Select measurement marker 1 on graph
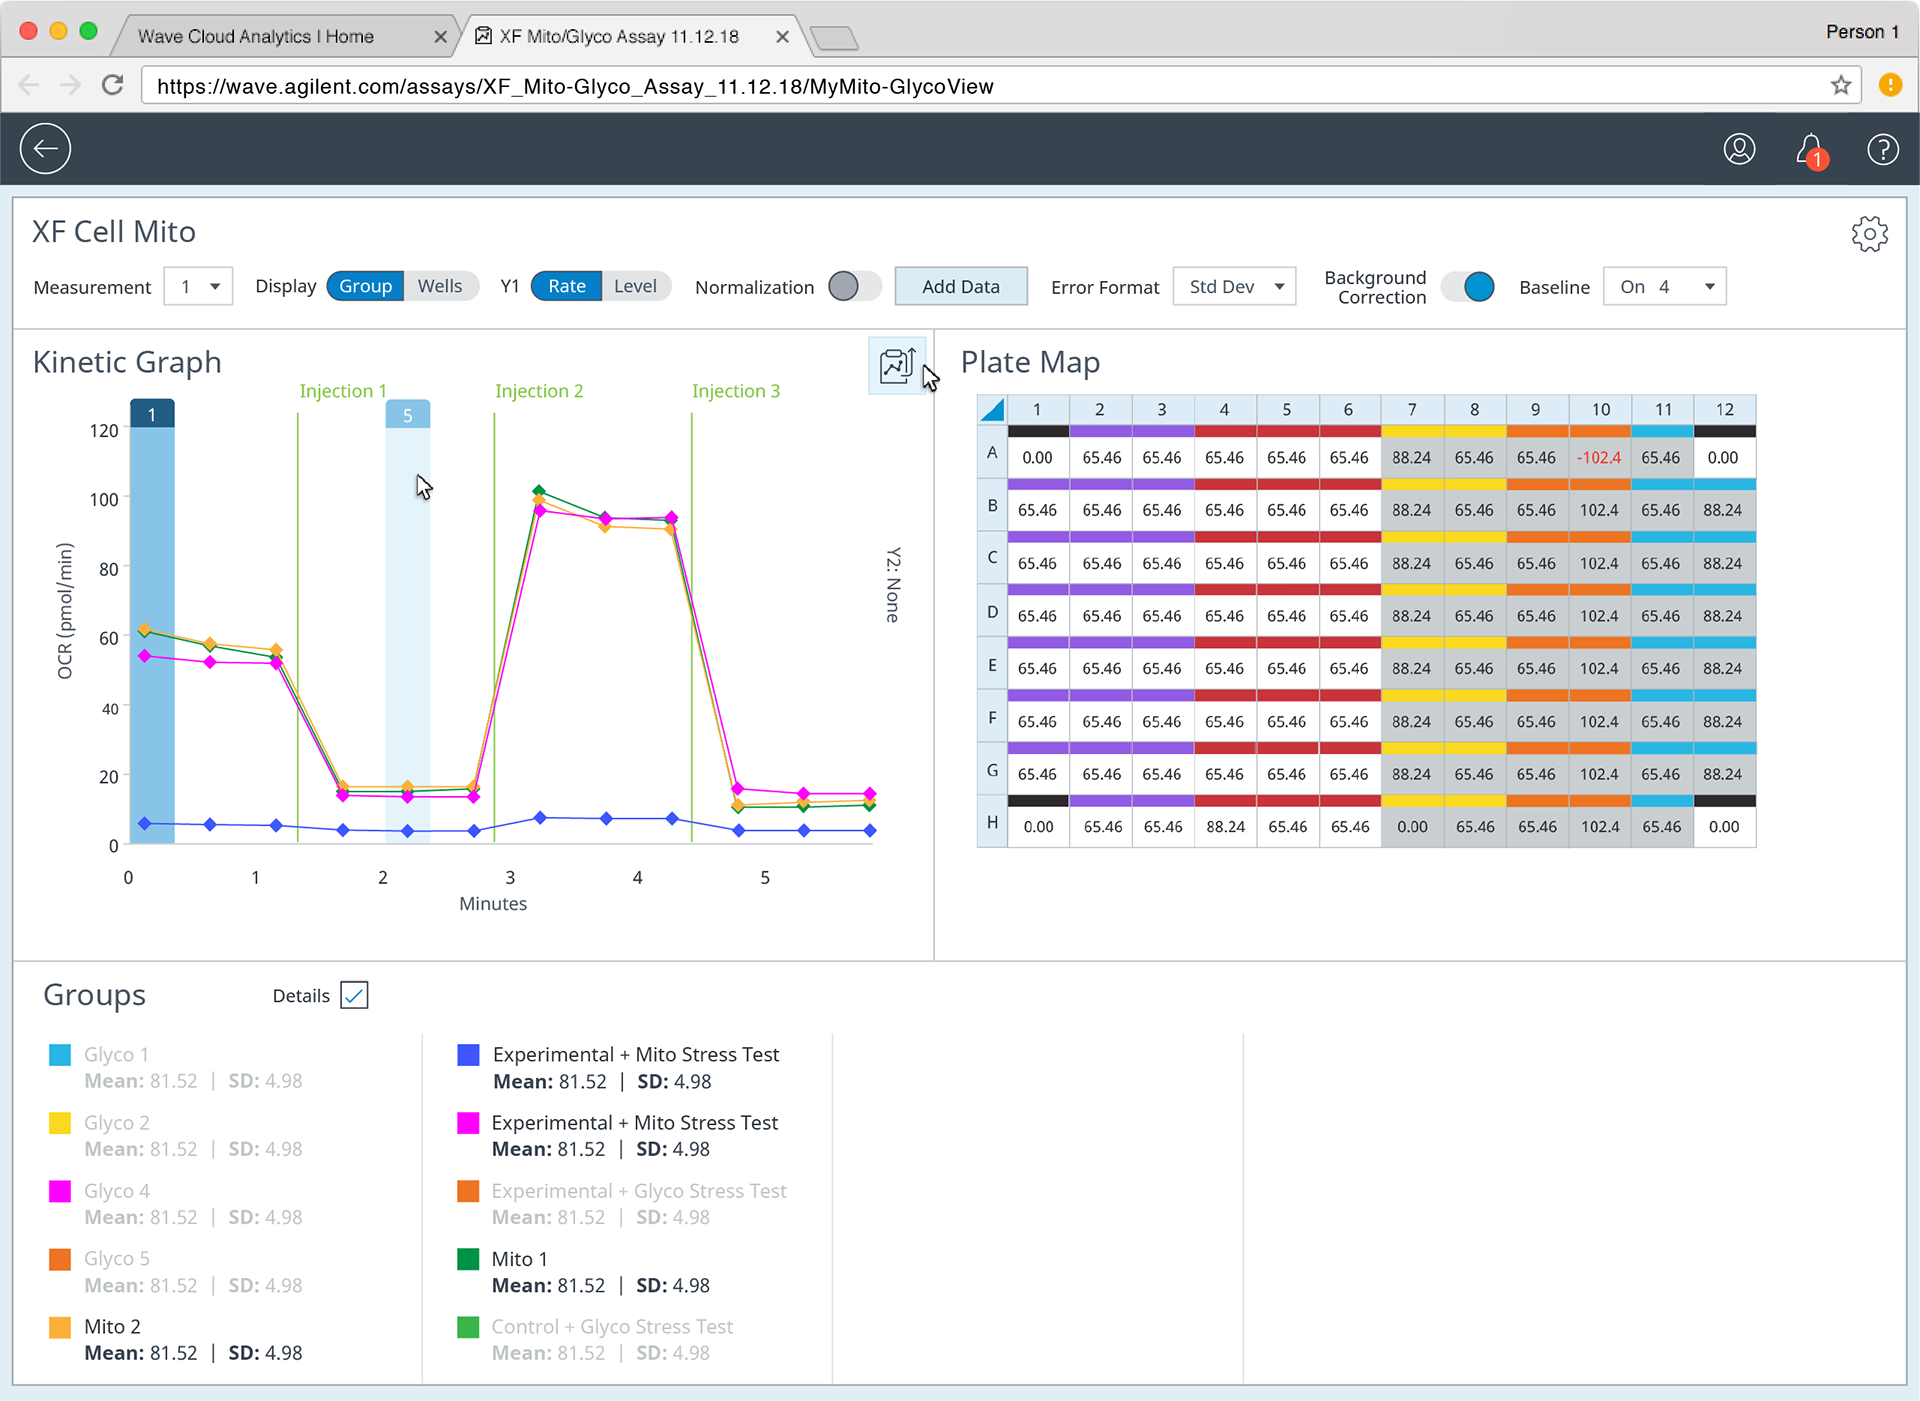1920x1401 pixels. point(152,414)
